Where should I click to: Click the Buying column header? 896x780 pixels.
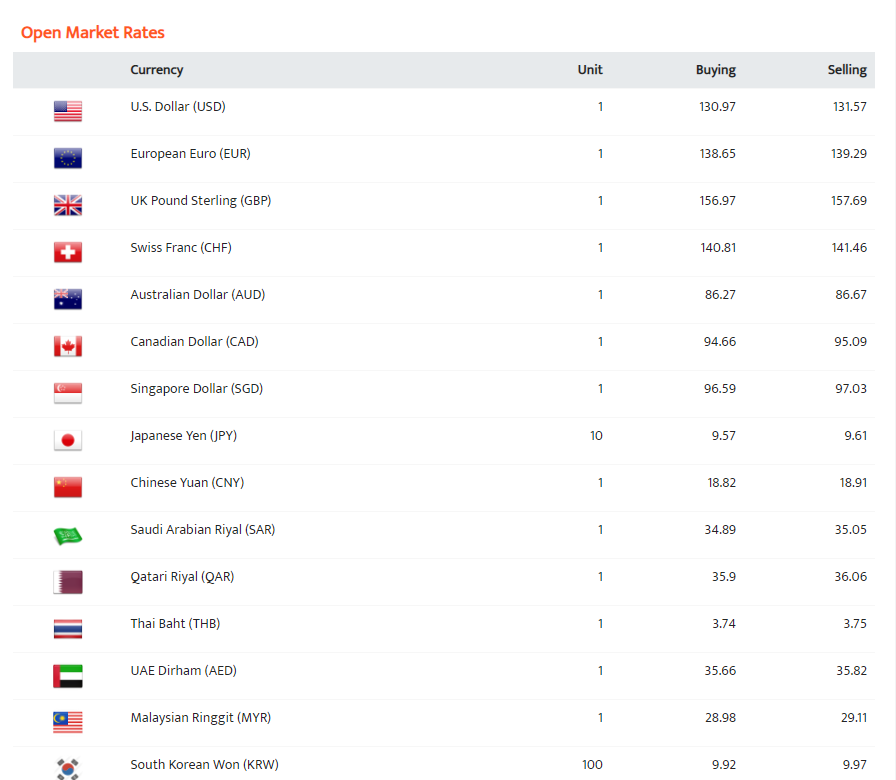(715, 70)
